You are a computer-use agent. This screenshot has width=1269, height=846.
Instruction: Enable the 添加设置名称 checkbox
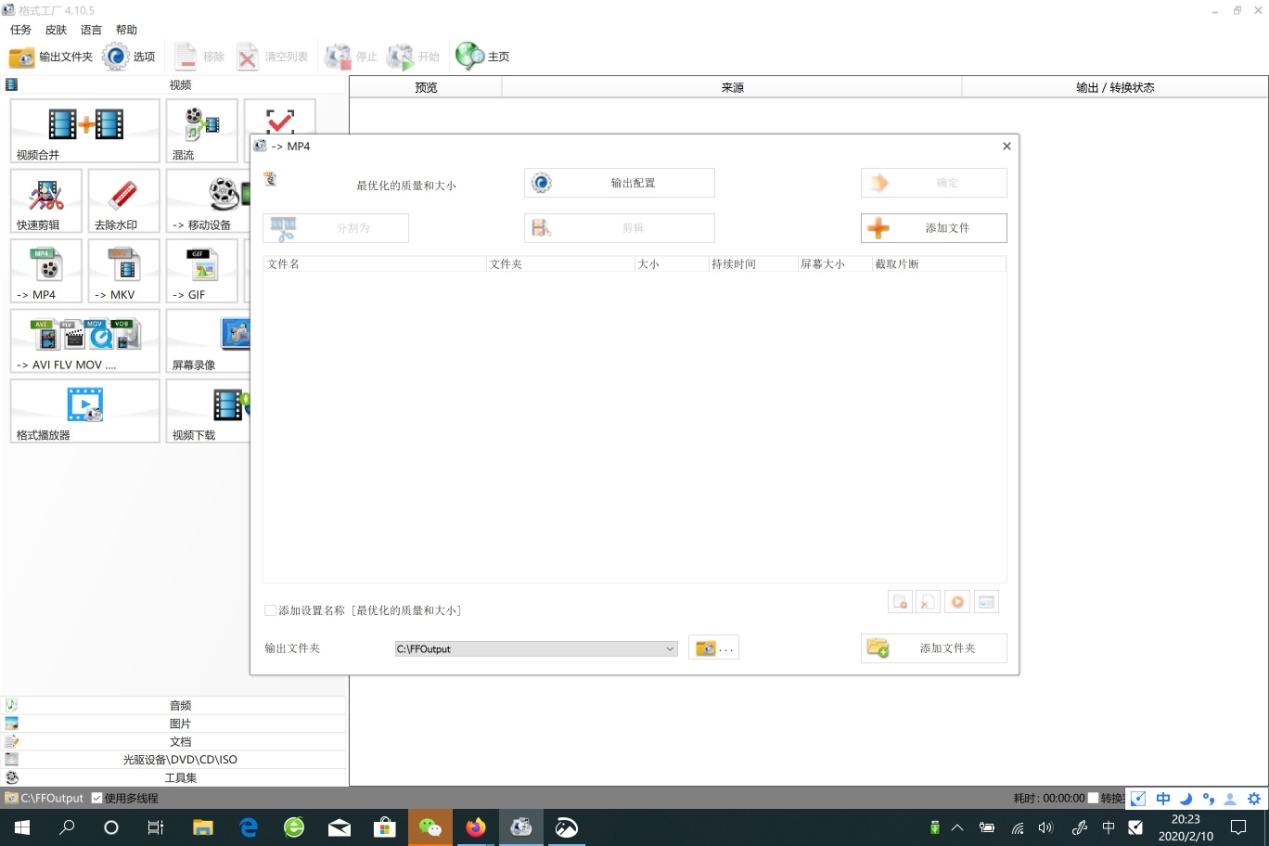point(270,610)
